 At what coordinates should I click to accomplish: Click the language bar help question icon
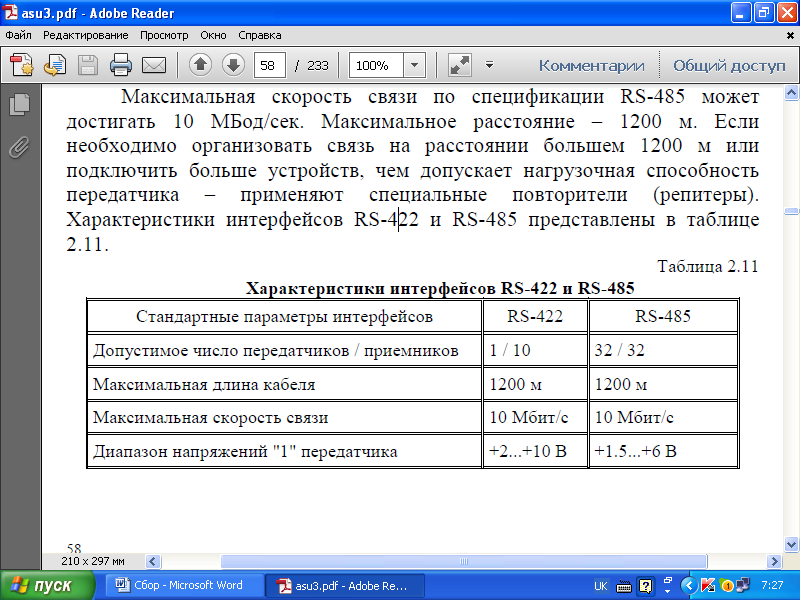point(645,586)
